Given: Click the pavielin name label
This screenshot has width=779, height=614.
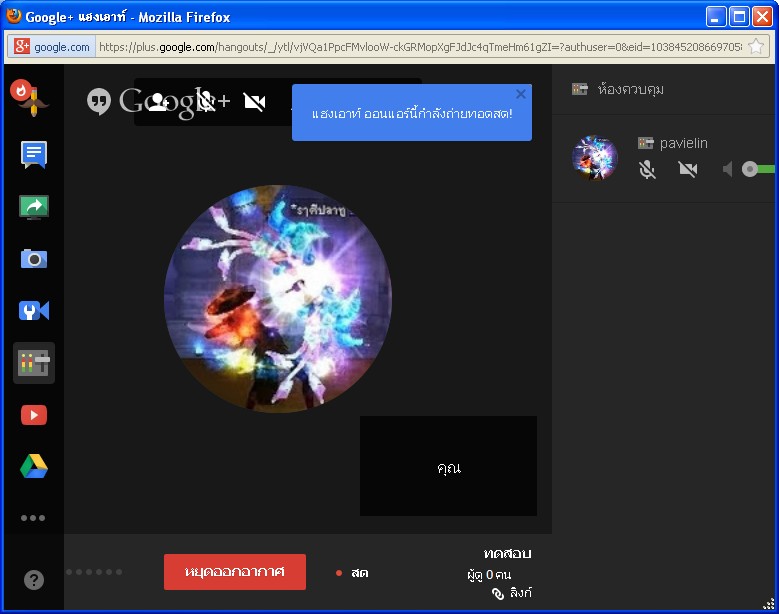Looking at the screenshot, I should [x=684, y=143].
